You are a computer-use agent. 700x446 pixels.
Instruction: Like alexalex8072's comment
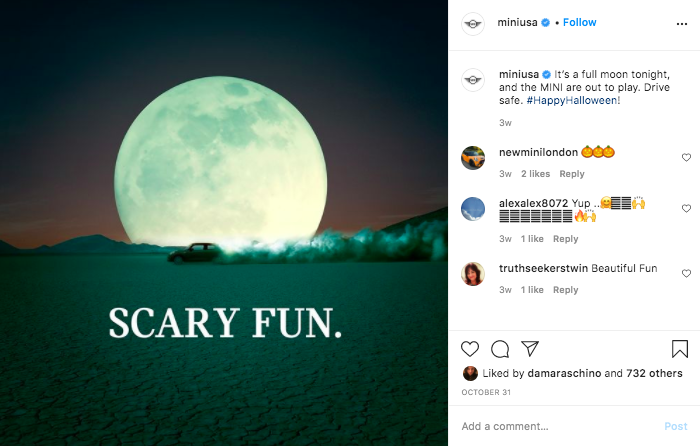pos(686,209)
